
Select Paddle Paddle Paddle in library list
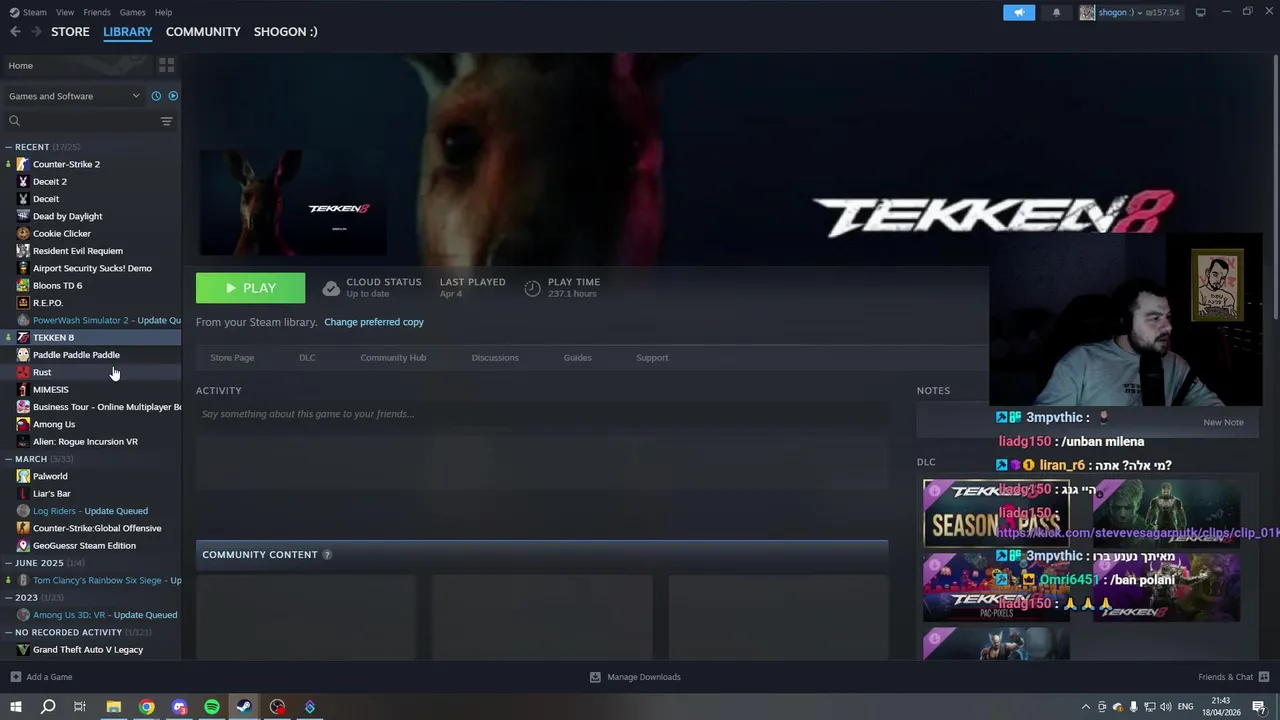[x=76, y=355]
